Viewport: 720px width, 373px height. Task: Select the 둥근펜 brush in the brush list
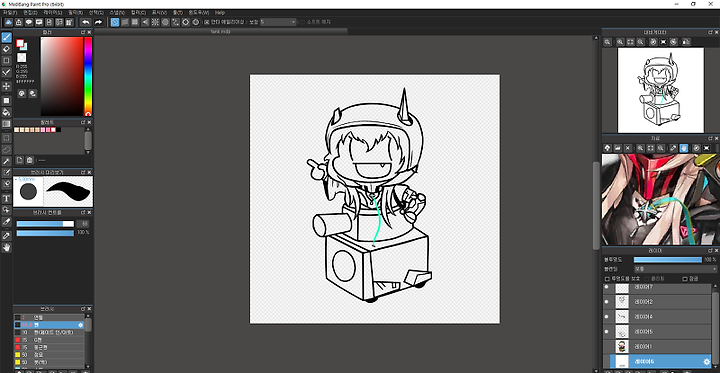(x=49, y=347)
